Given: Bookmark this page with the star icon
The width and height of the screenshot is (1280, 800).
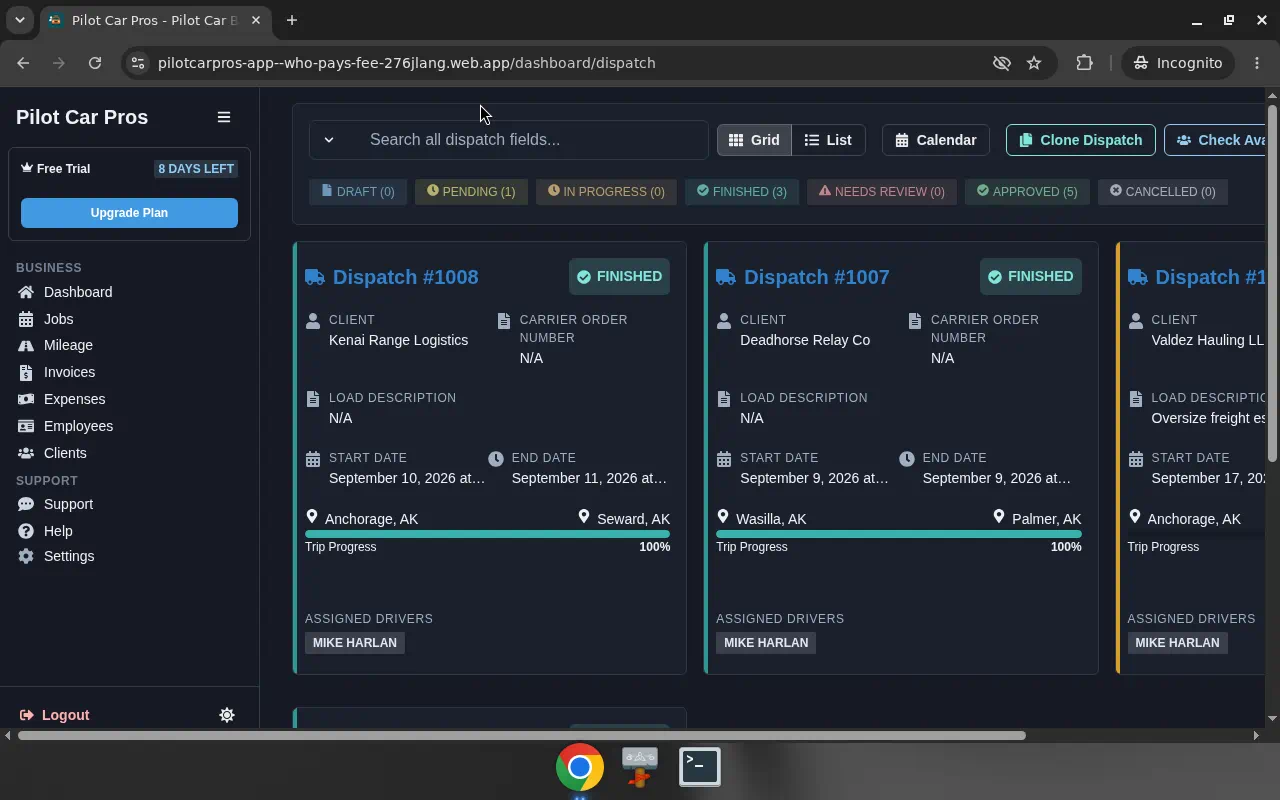Looking at the screenshot, I should click(x=1034, y=63).
